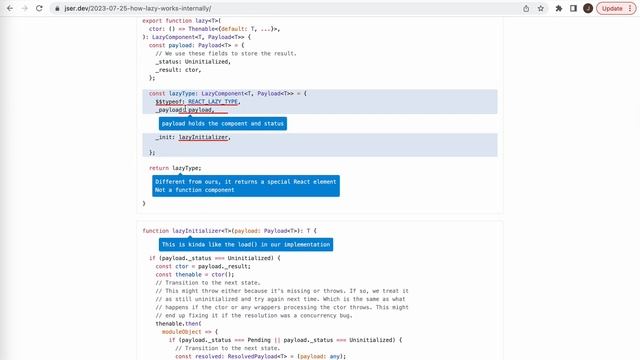Click the 'lazyInitializer,' text on the _init line

pyautogui.click(x=204, y=137)
